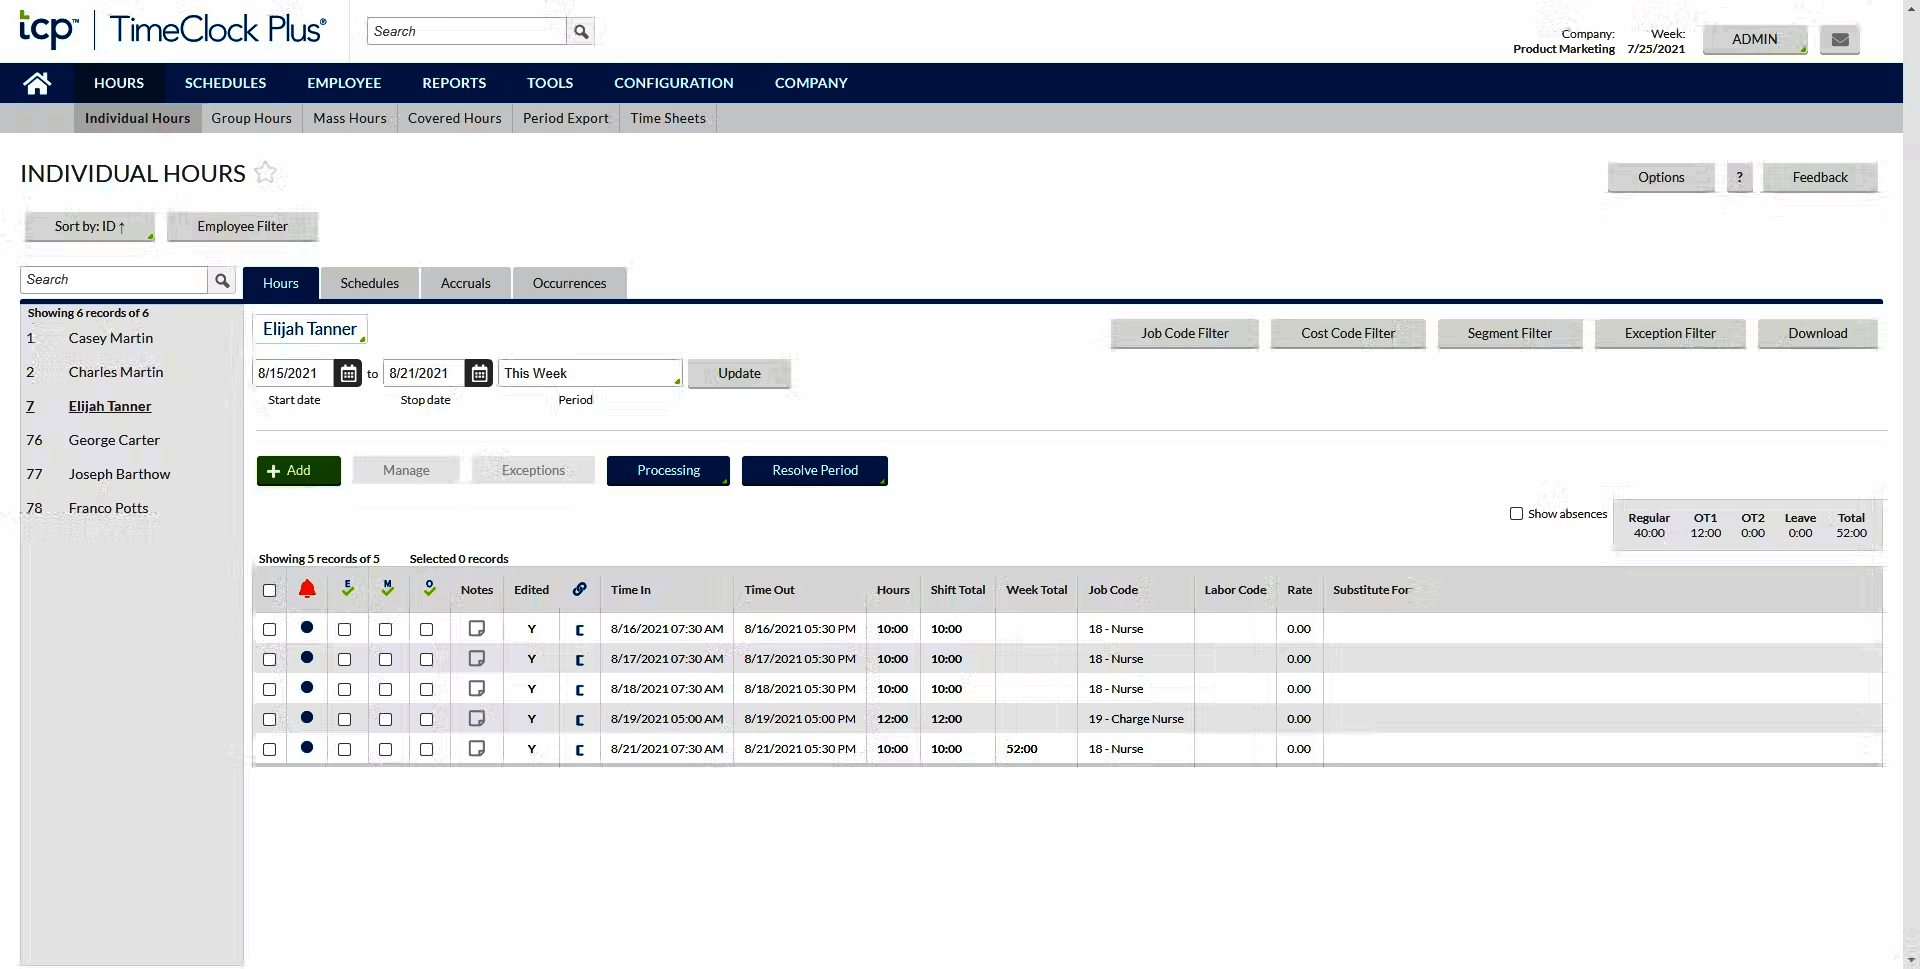1920x969 pixels.
Task: Click the chain link icon in the column header
Action: click(x=580, y=589)
